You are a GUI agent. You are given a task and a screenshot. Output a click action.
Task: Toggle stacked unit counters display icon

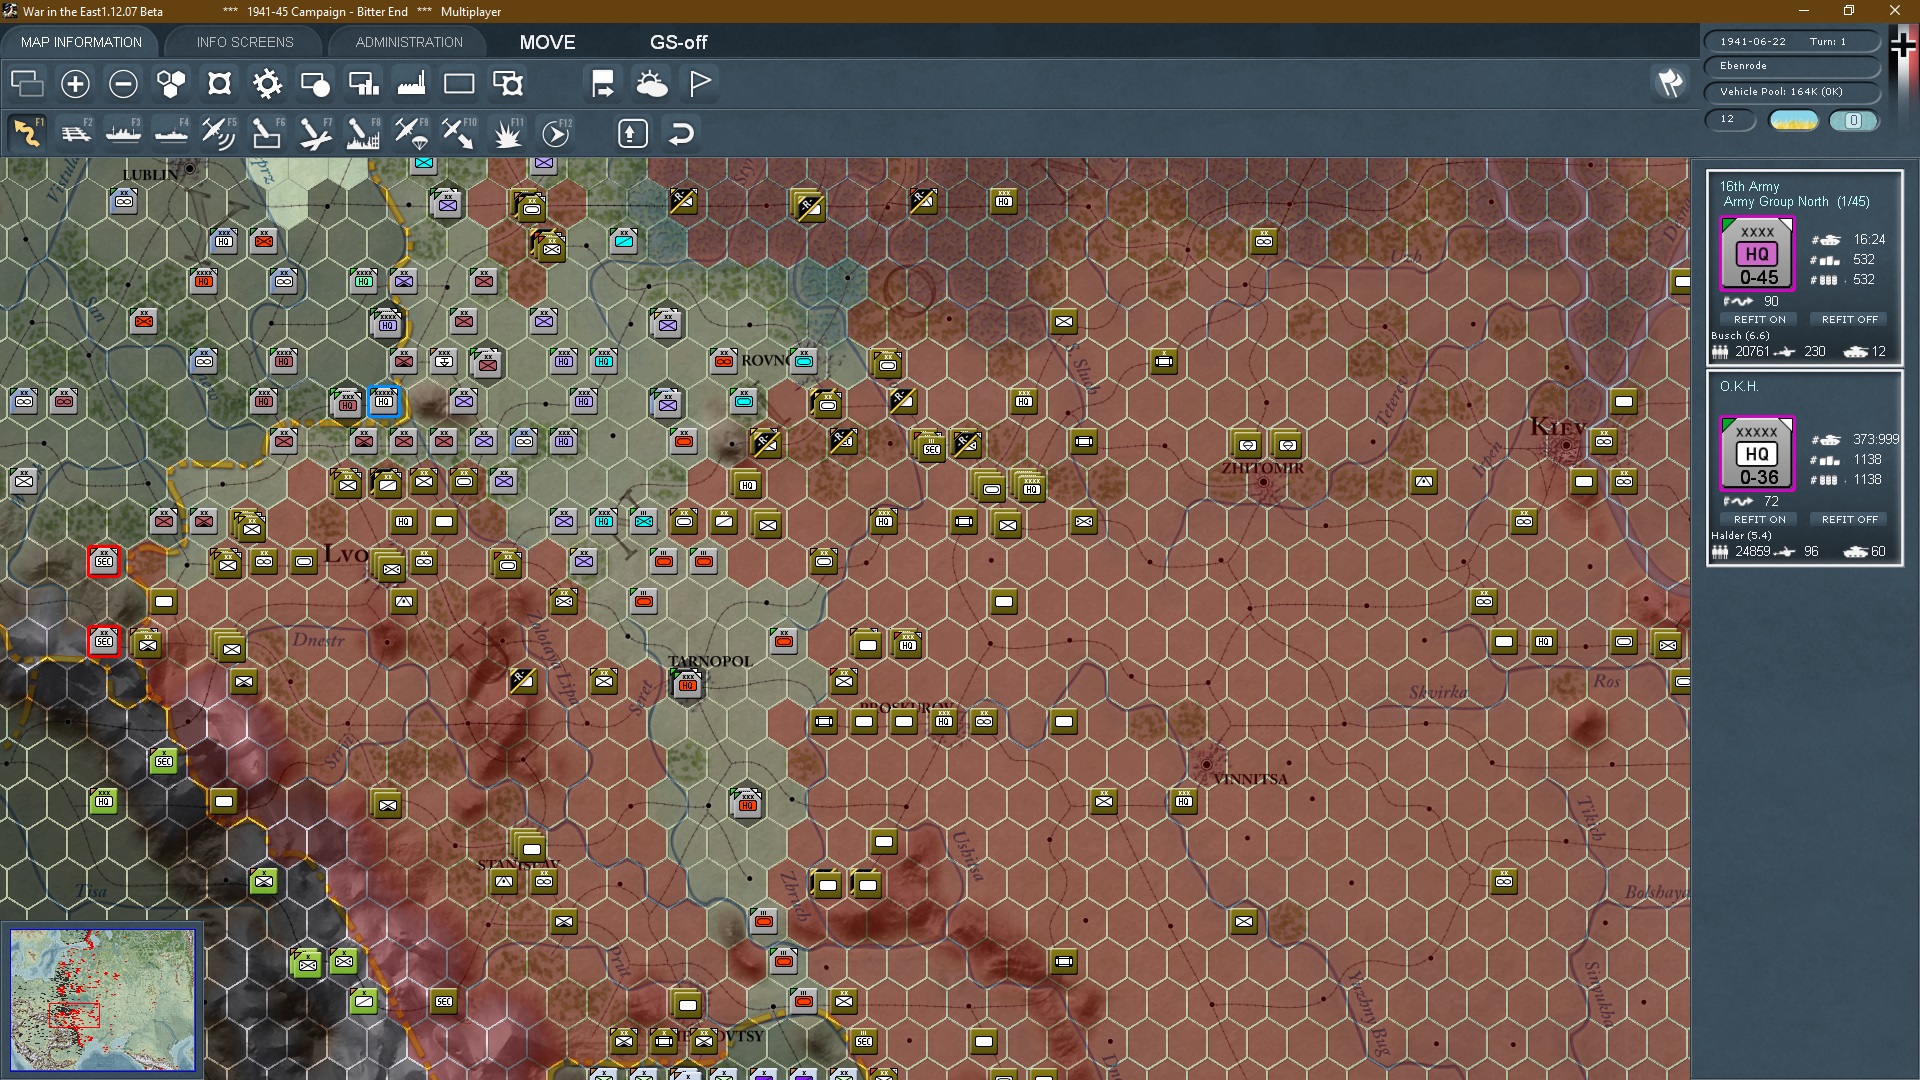[27, 84]
